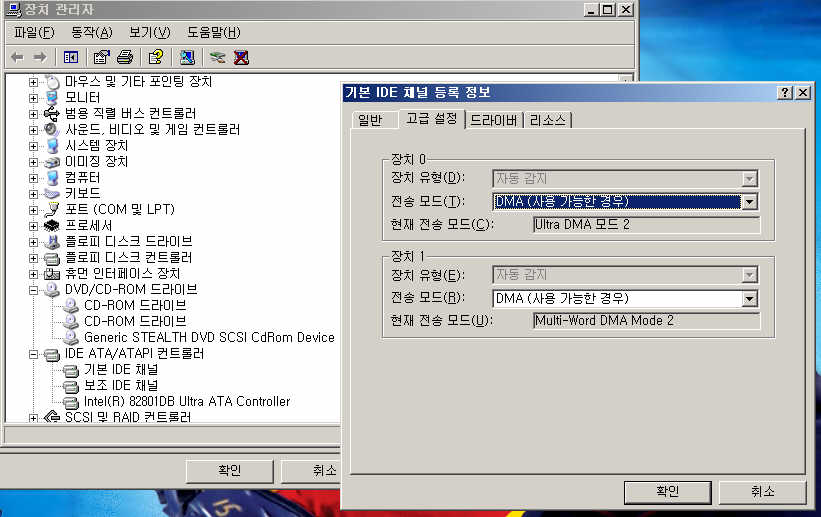Screen dimensions: 821x517
Task: Open the 장치 1 전송 모드 dropdown
Action: pyautogui.click(x=749, y=298)
